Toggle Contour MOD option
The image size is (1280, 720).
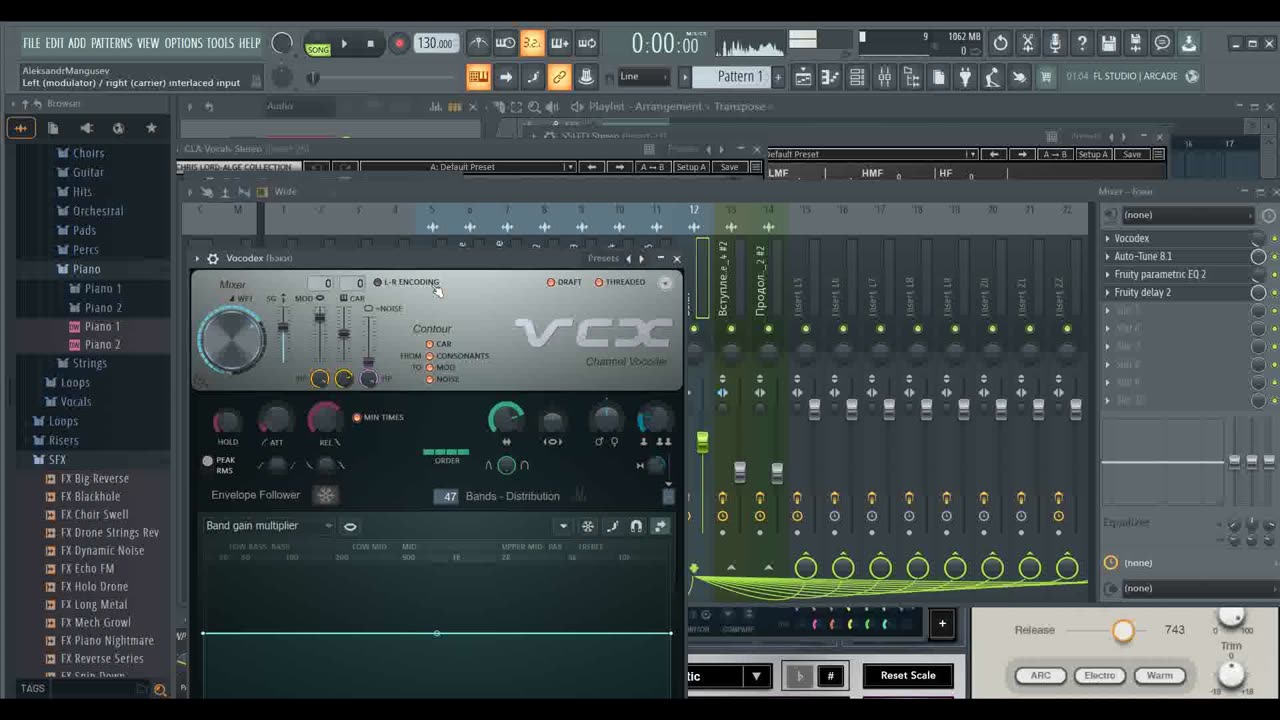click(440, 368)
